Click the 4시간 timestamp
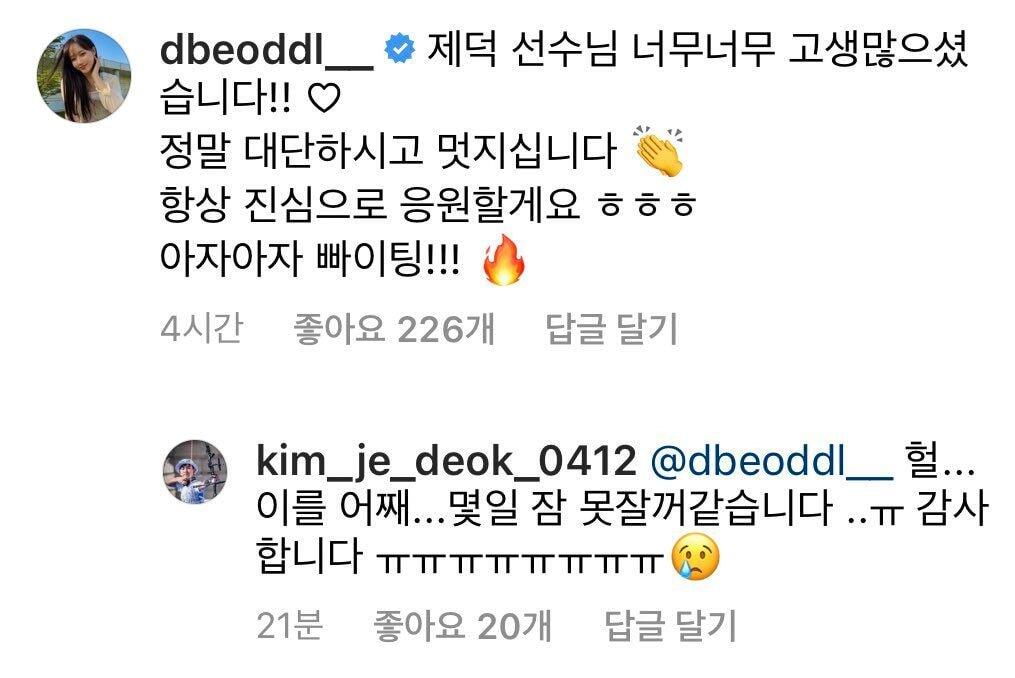 pos(202,328)
